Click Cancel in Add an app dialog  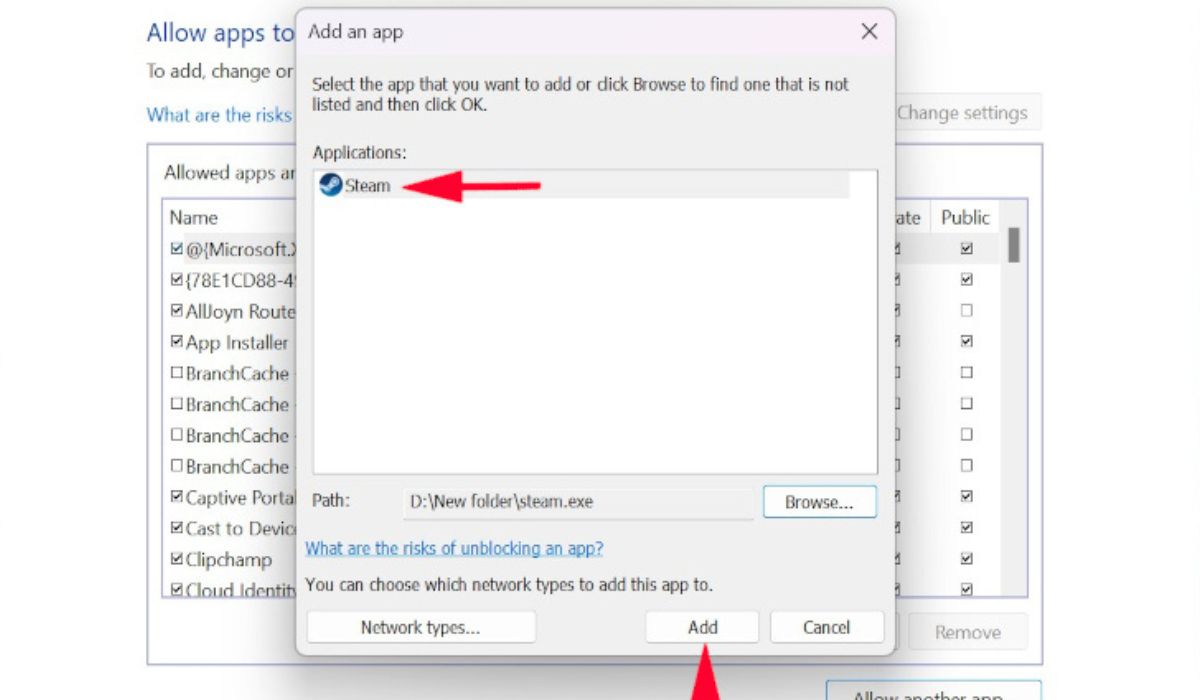(827, 627)
